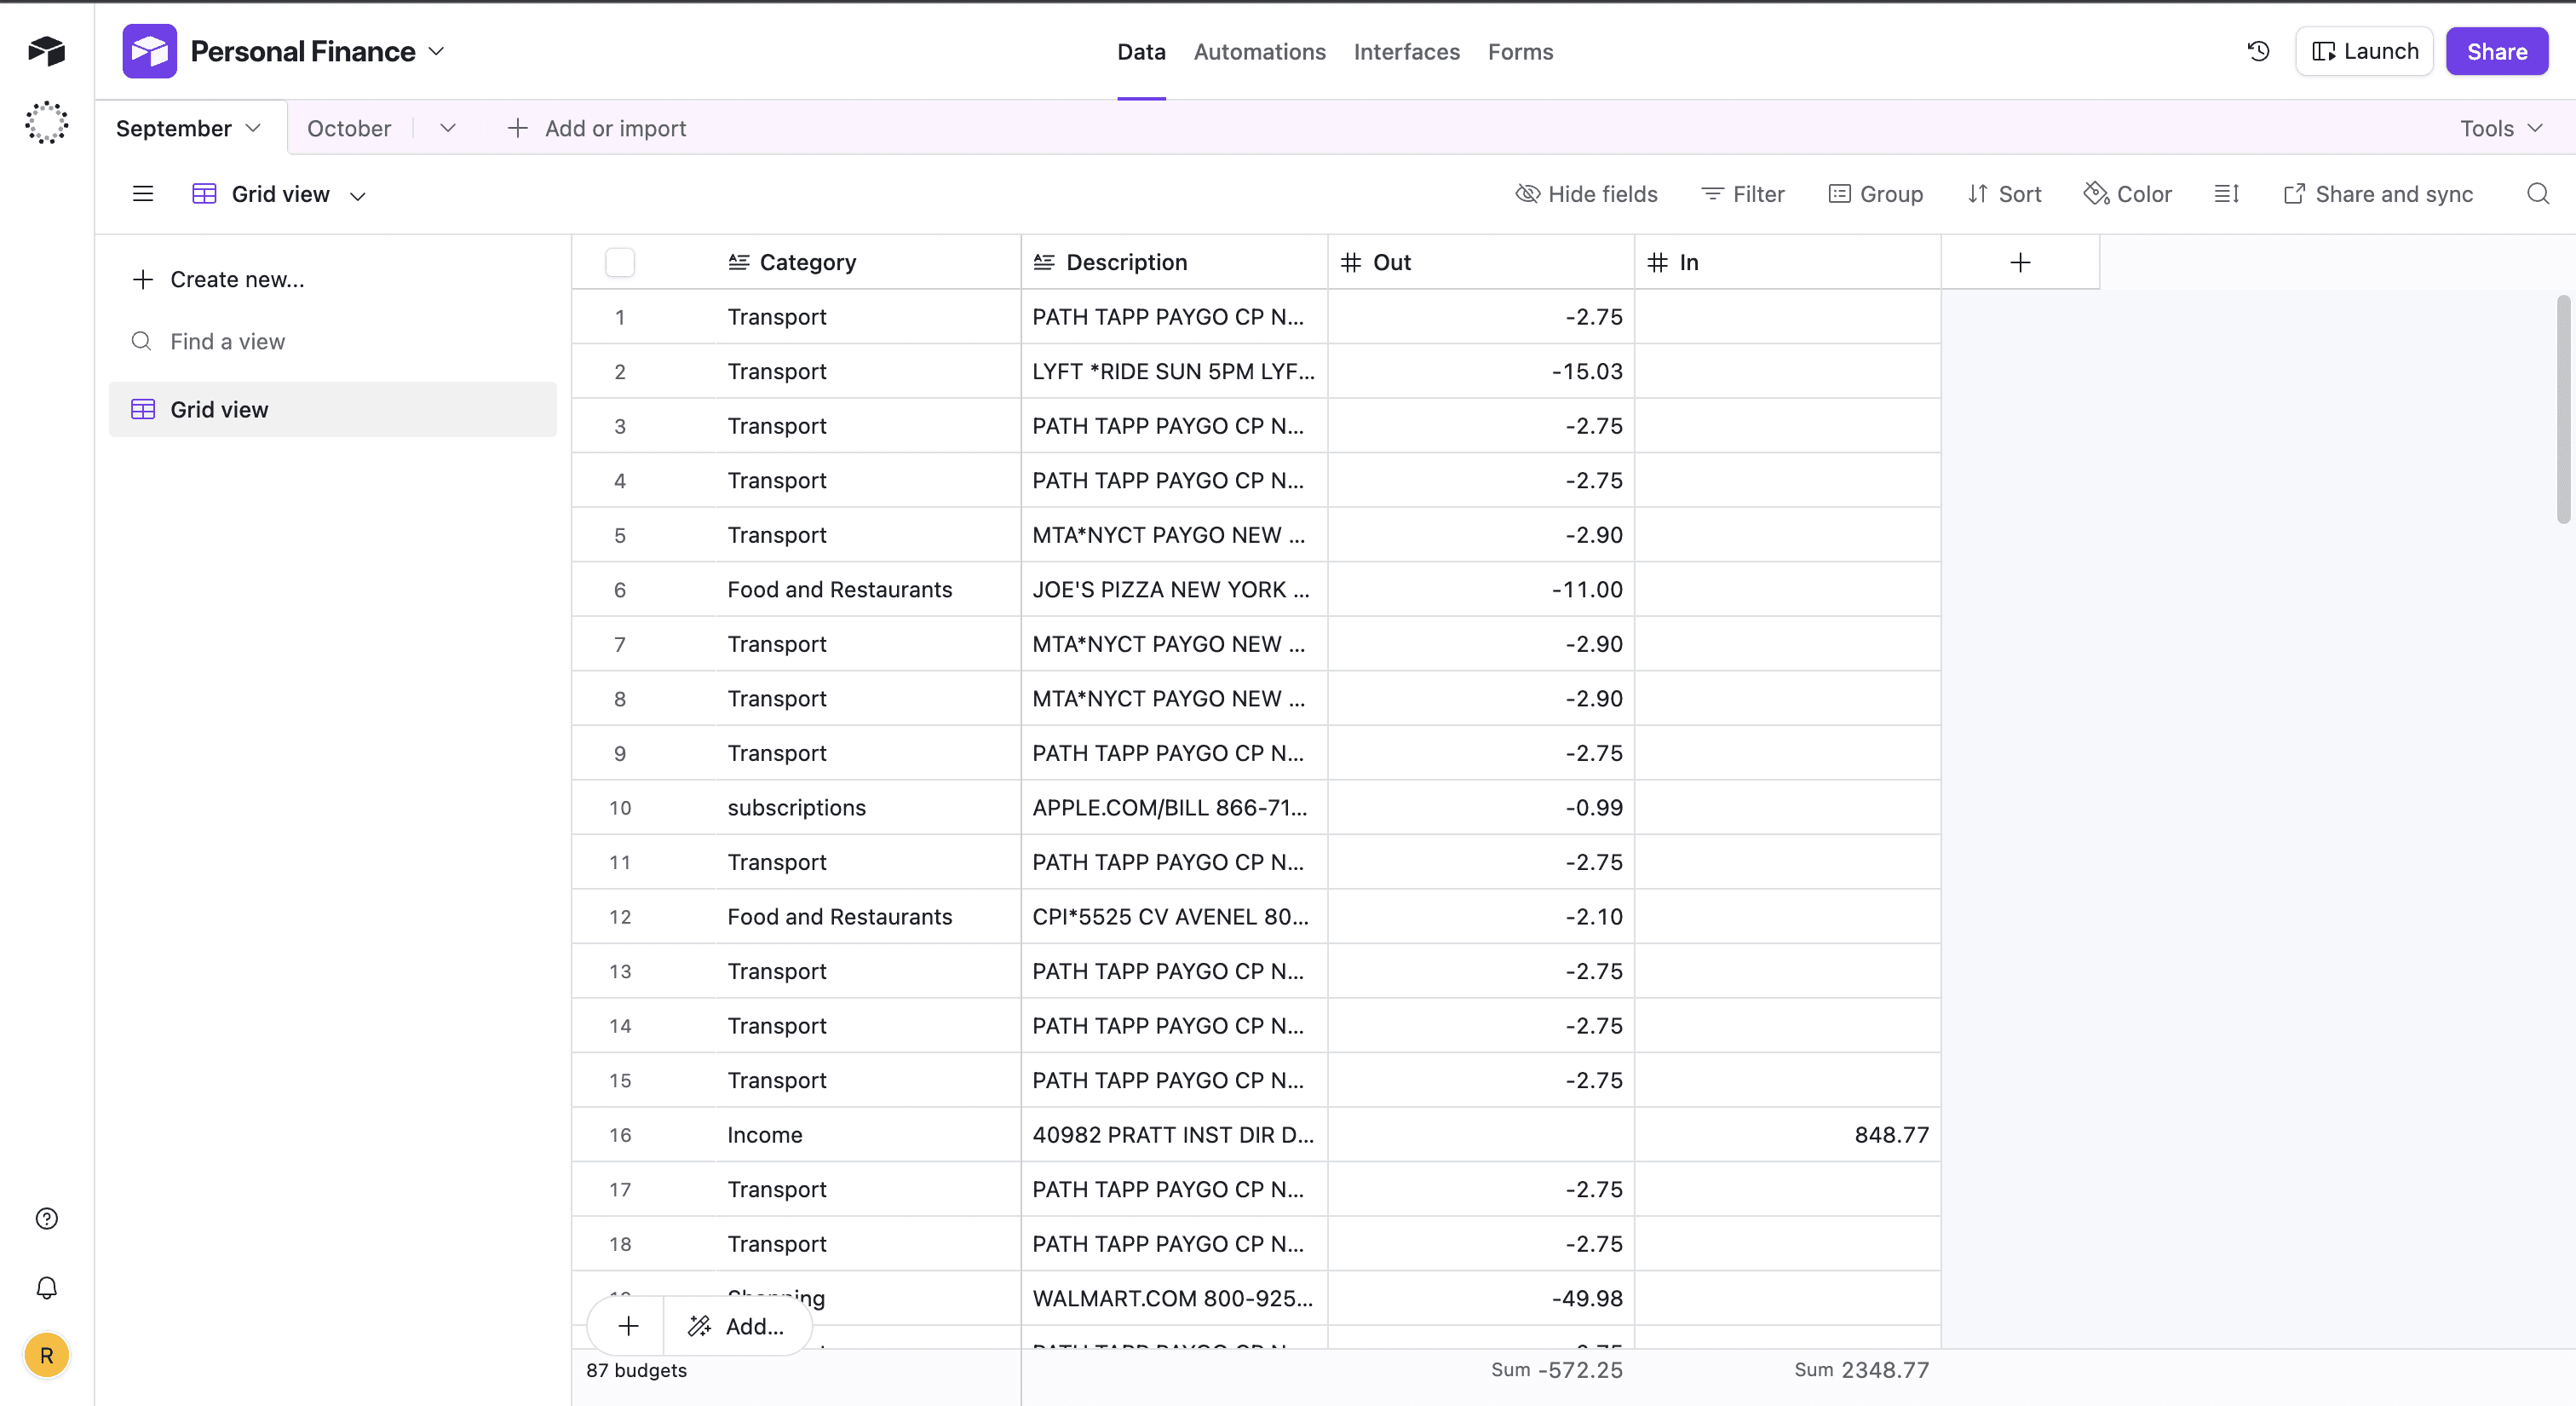The image size is (2576, 1406).
Task: Switch to the October table tab
Action: [x=348, y=128]
